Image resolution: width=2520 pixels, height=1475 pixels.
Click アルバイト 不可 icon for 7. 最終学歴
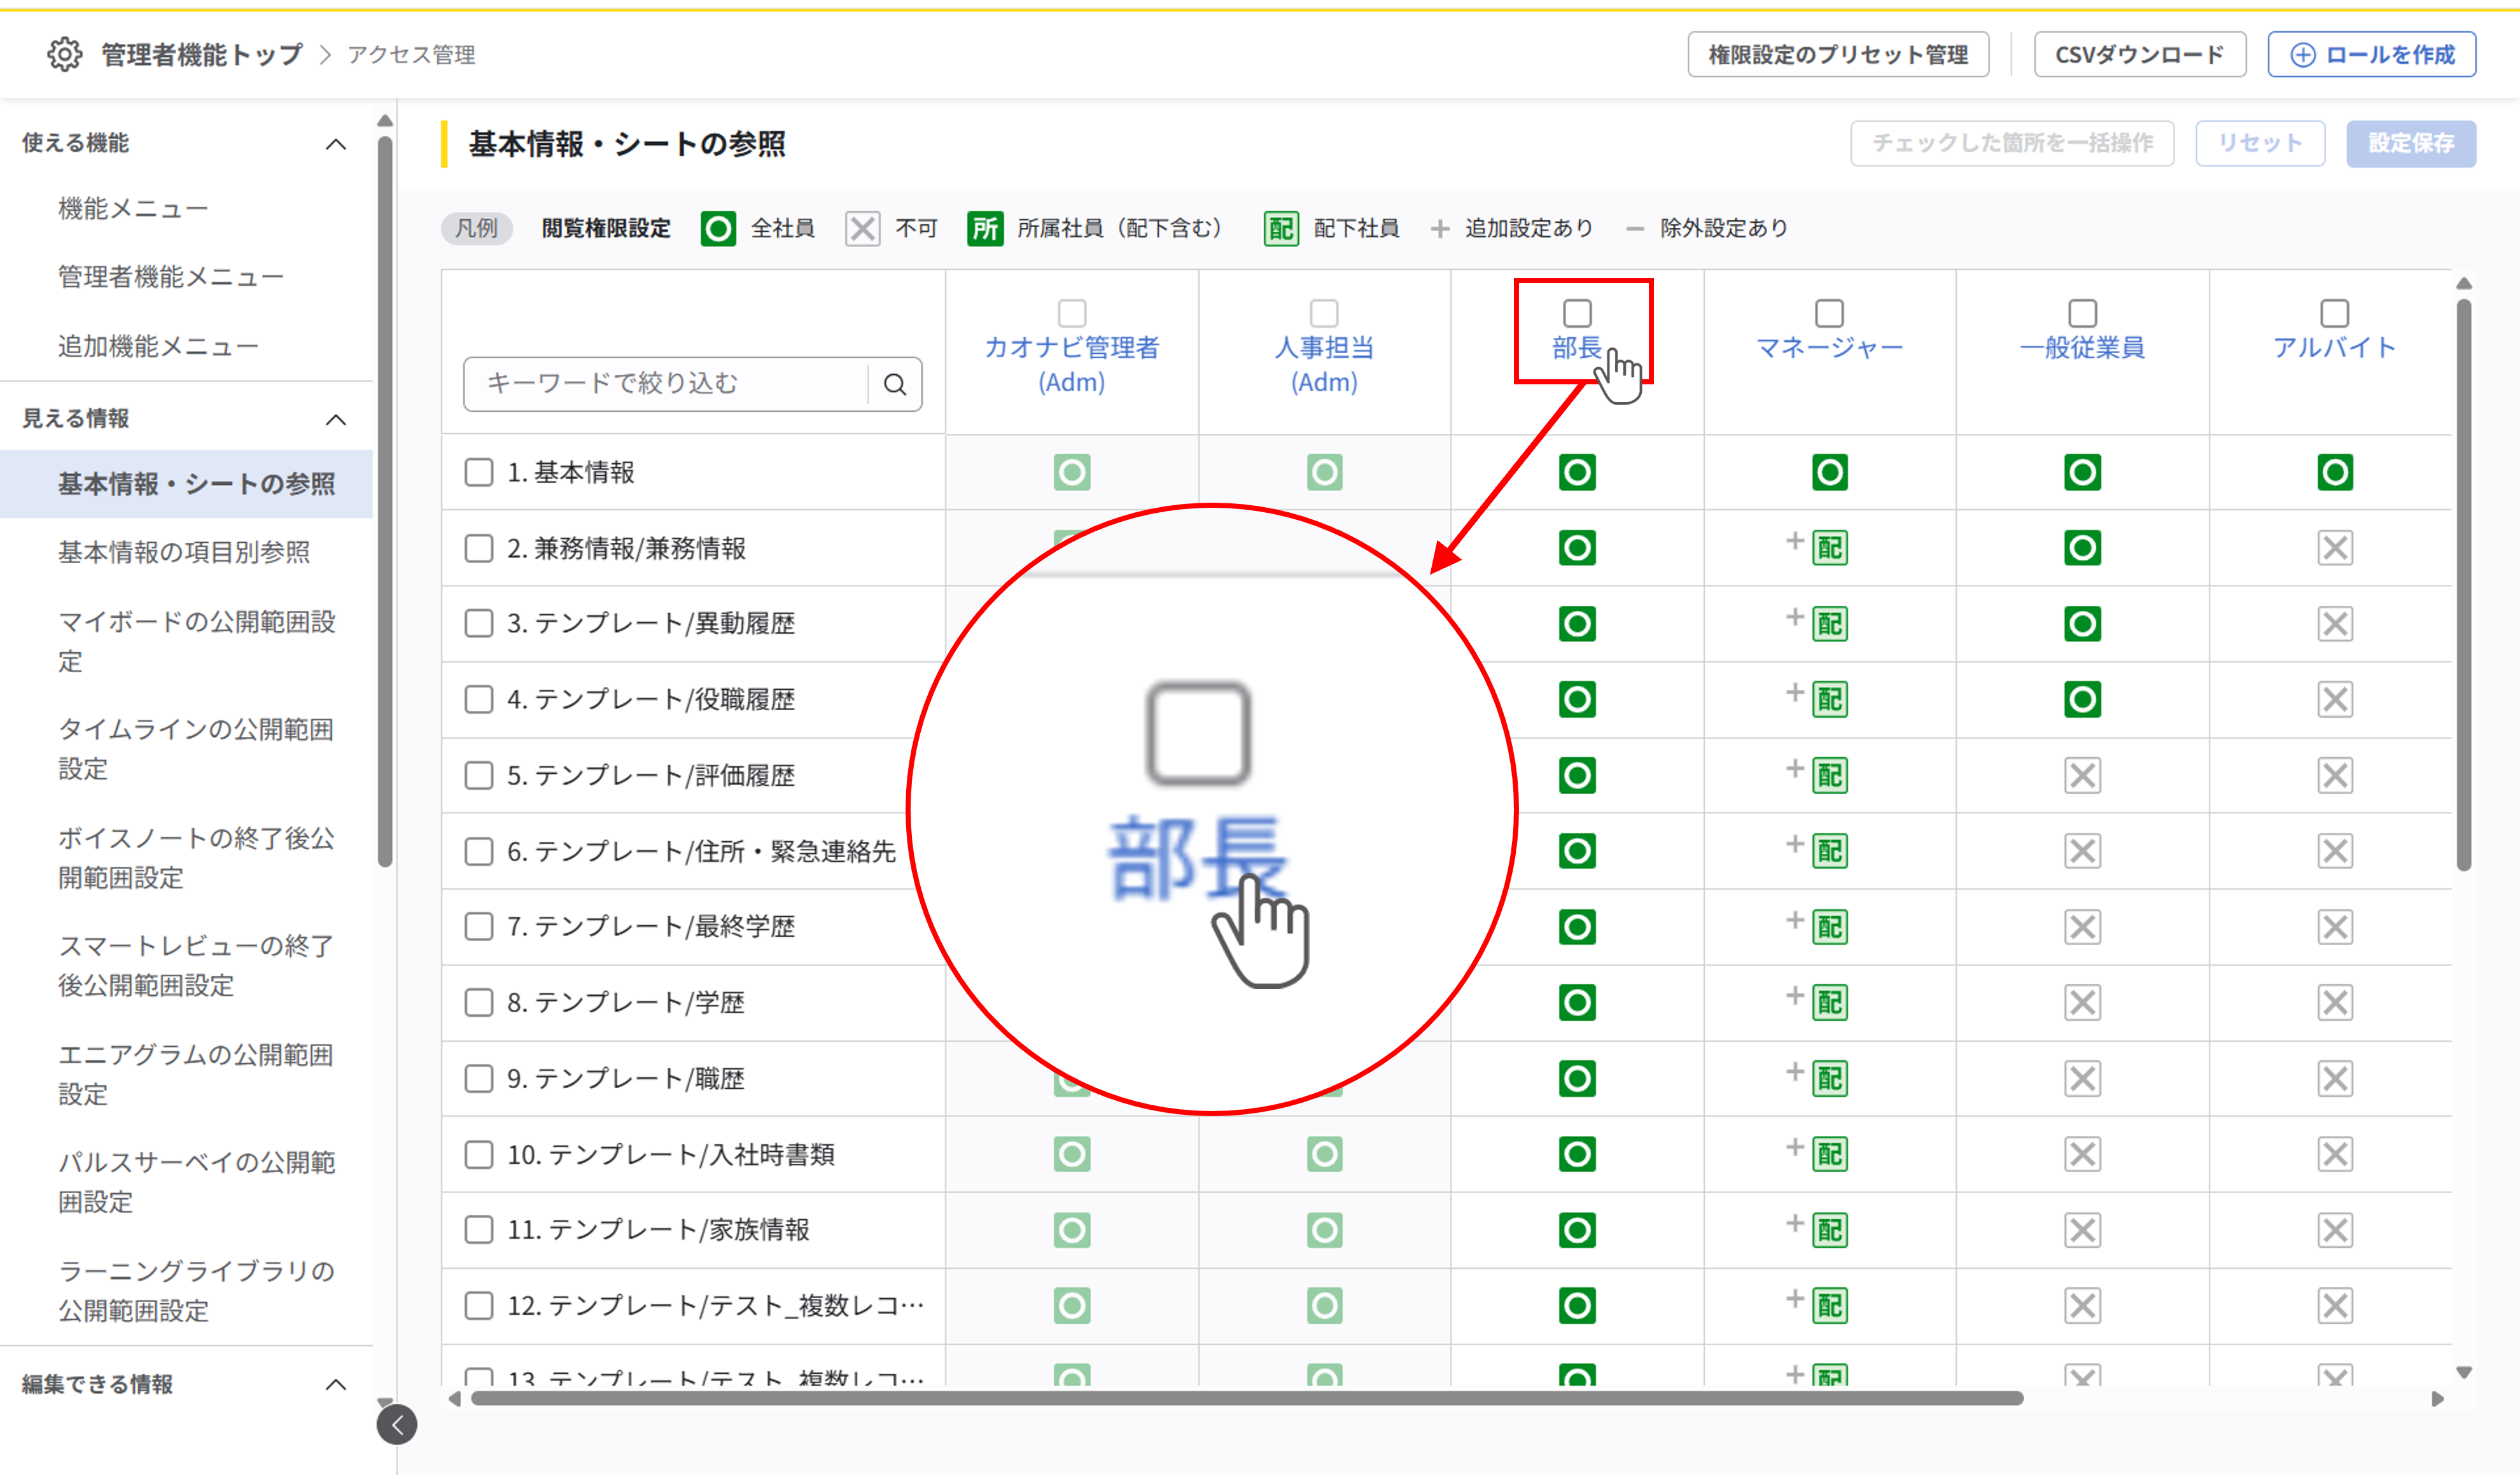point(2335,927)
